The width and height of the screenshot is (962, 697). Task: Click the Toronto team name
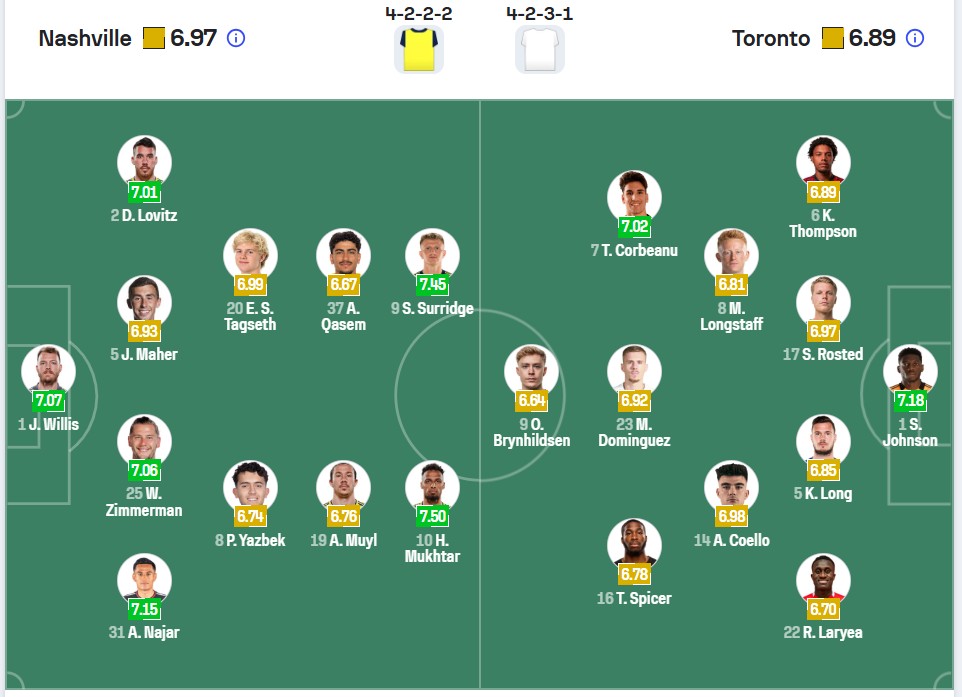point(771,39)
